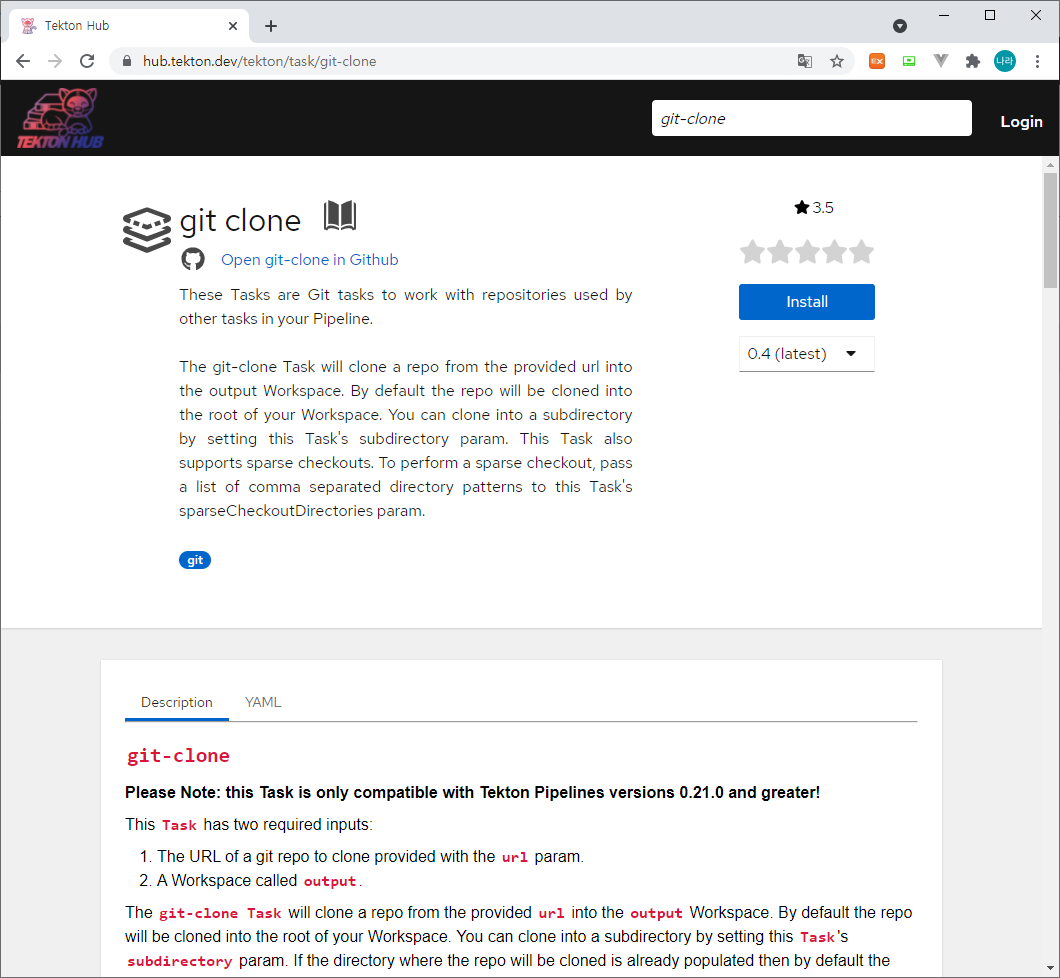
Task: Close the Tekton Hub tab
Action: (x=233, y=26)
